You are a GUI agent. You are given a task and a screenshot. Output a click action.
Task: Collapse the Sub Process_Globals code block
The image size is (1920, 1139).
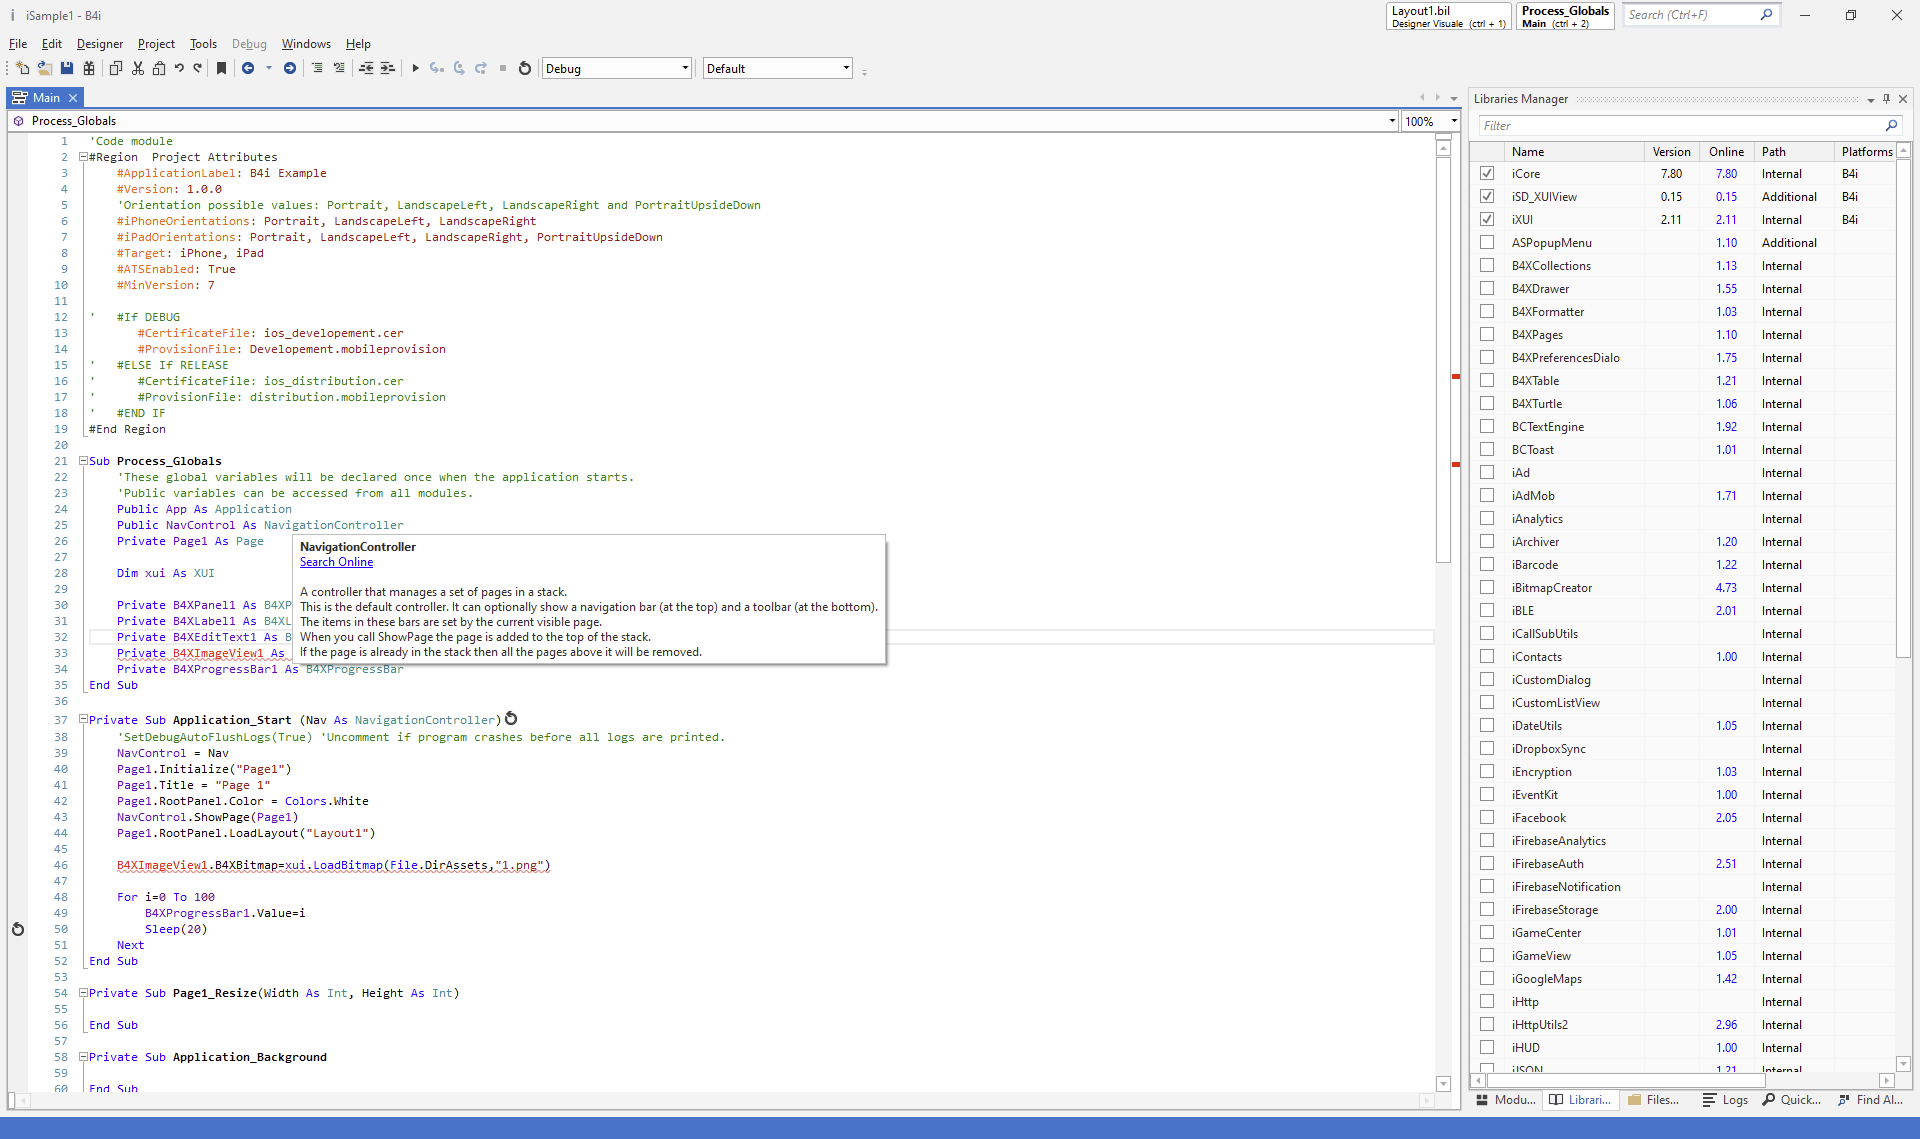[x=84, y=461]
